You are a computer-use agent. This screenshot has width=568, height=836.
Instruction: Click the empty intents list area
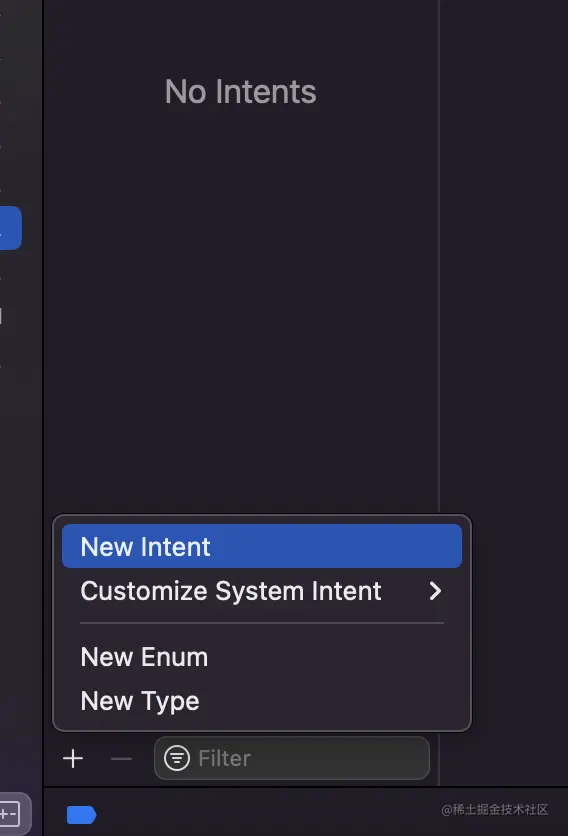tap(241, 309)
